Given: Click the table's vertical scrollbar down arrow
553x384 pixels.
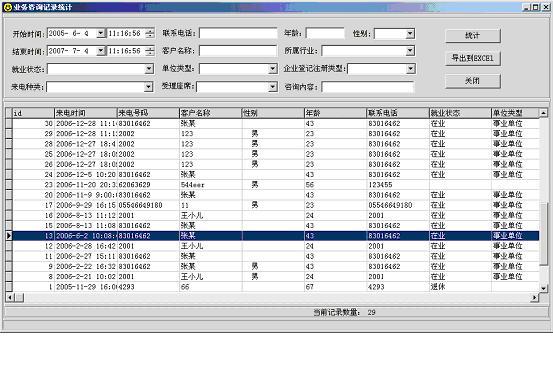Looking at the screenshot, I should [x=543, y=288].
